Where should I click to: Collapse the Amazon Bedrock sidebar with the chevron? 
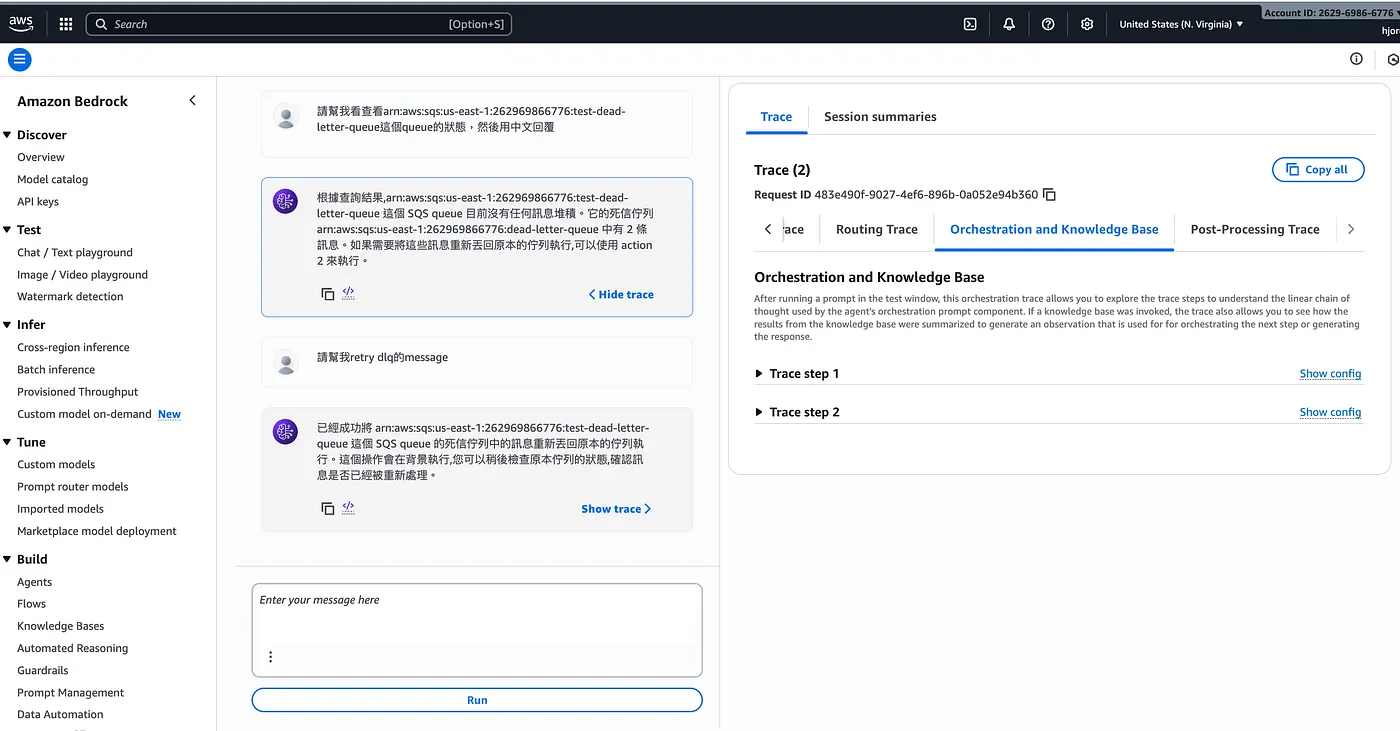point(193,101)
